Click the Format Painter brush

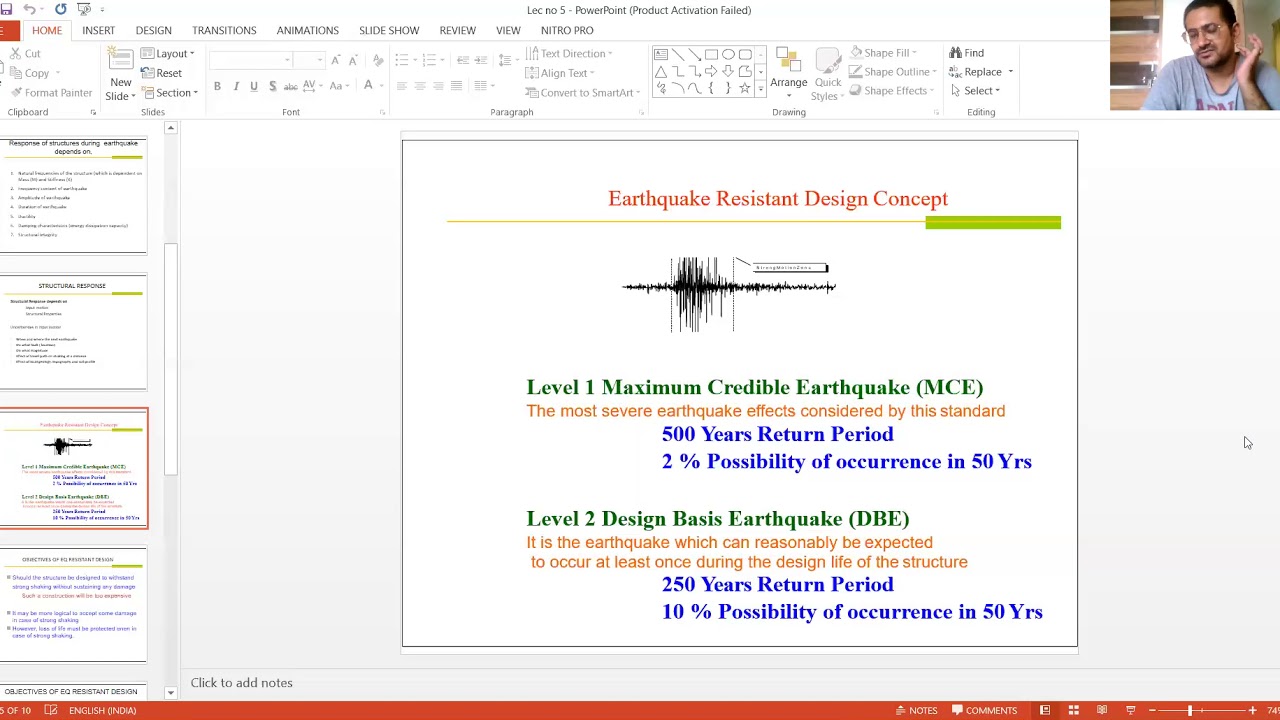pos(50,93)
